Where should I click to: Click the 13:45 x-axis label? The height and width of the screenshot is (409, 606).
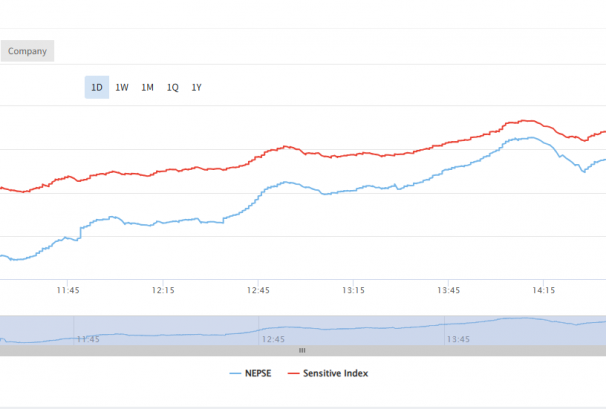(x=448, y=290)
